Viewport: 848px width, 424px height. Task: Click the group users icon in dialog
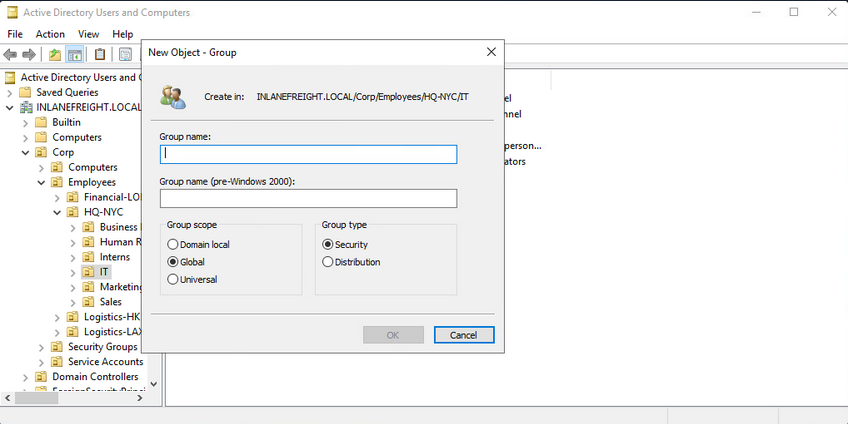pos(172,97)
